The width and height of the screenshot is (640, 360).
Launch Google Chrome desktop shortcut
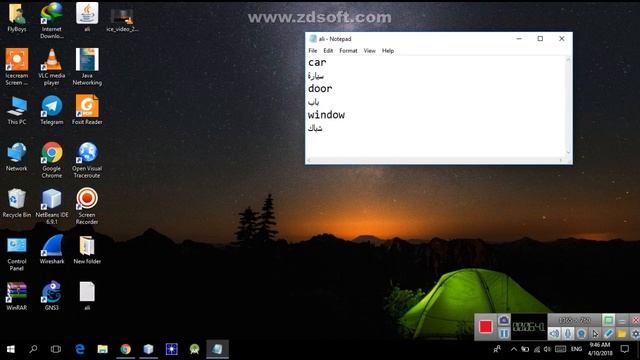[x=52, y=160]
